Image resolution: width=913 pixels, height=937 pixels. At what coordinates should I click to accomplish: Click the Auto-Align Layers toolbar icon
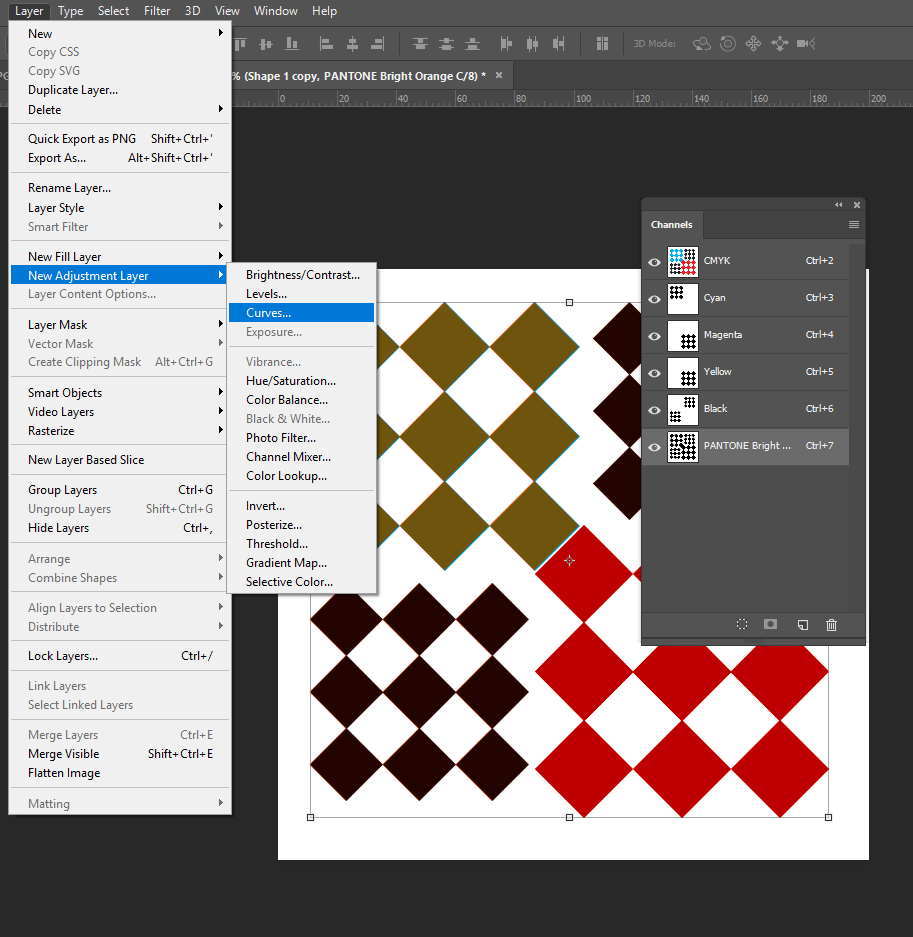point(602,43)
